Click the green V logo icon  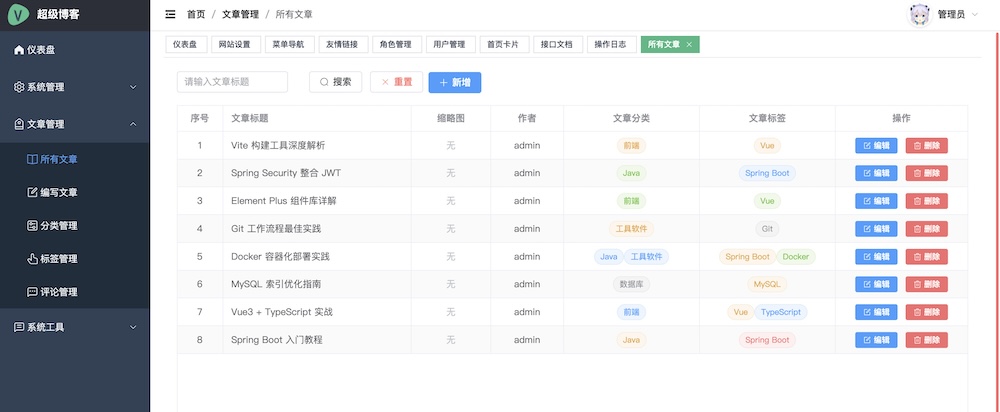(18, 14)
